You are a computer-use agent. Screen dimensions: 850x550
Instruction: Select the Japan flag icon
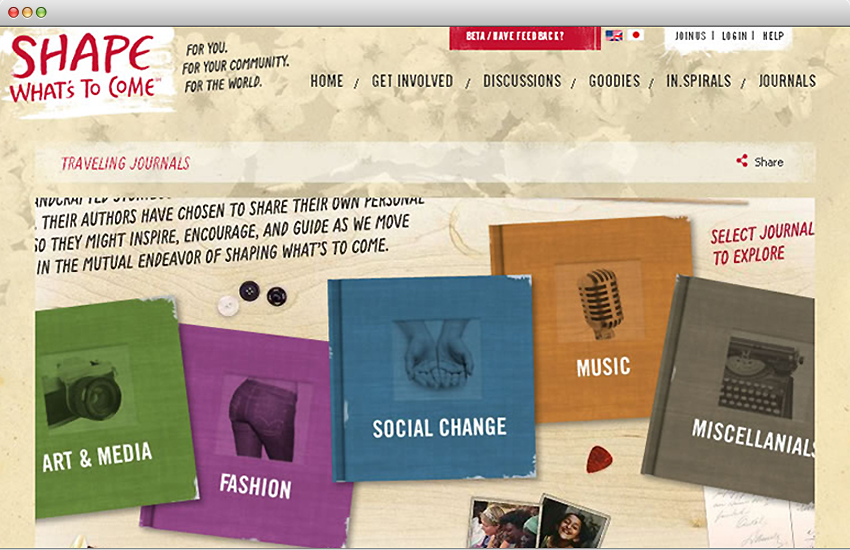point(636,35)
